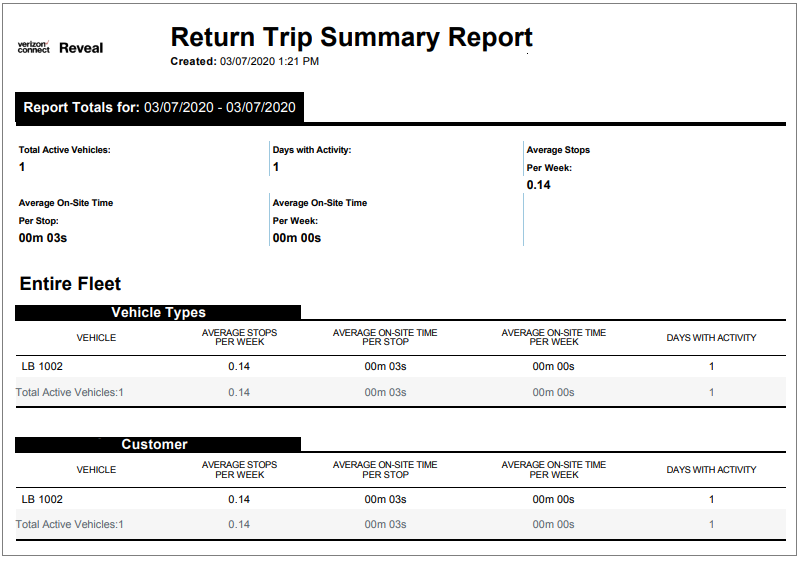Screen dimensions: 803x564
Task: Click the report Created date text
Action: pyautogui.click(x=245, y=62)
